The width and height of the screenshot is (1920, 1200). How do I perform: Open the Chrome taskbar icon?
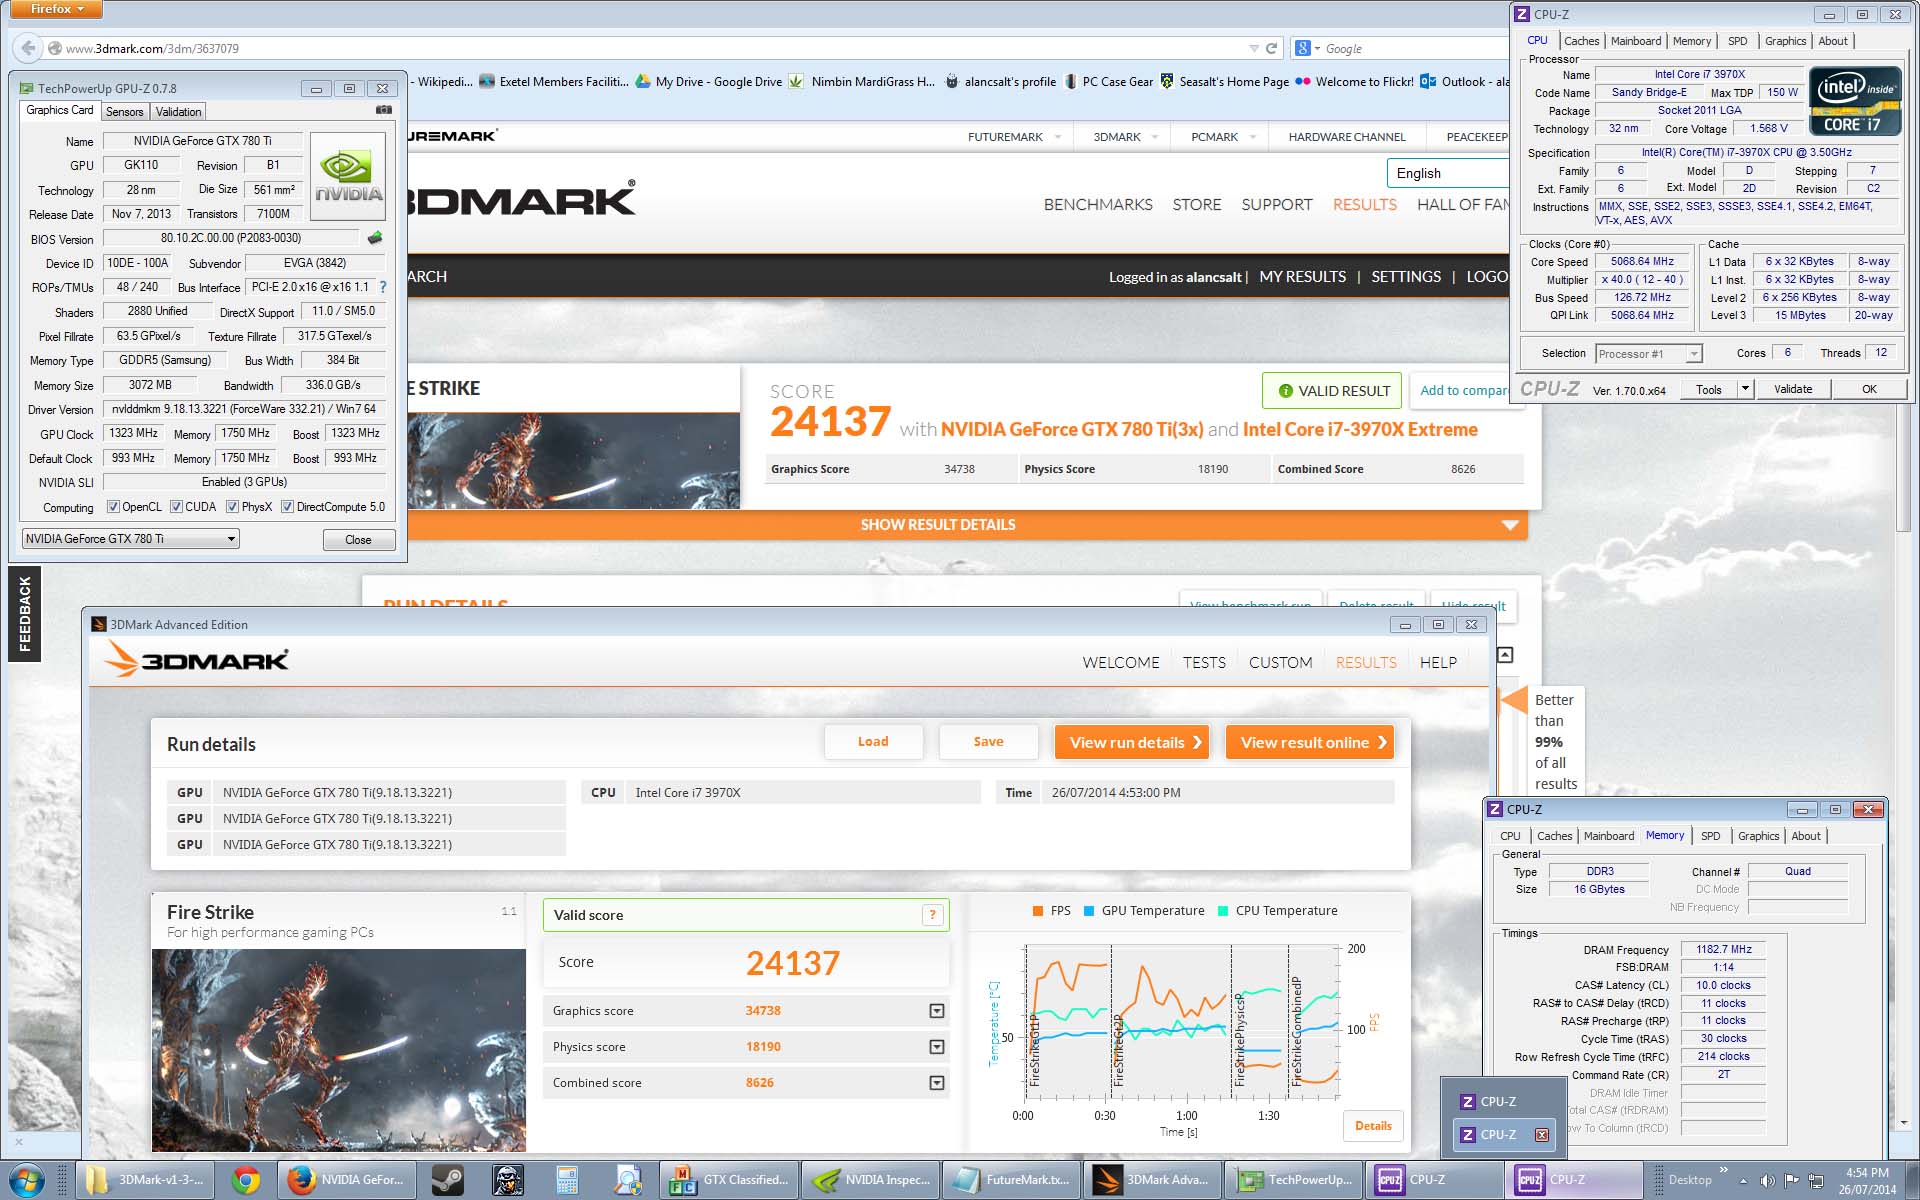(245, 1180)
